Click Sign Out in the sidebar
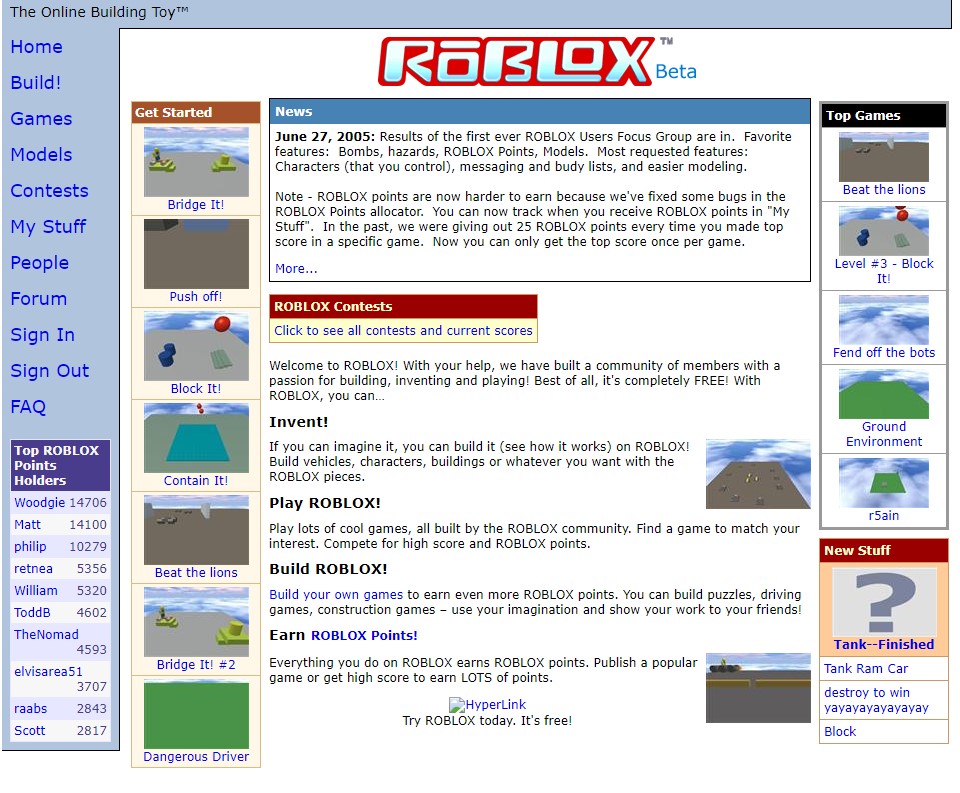960x793 pixels. click(x=50, y=371)
